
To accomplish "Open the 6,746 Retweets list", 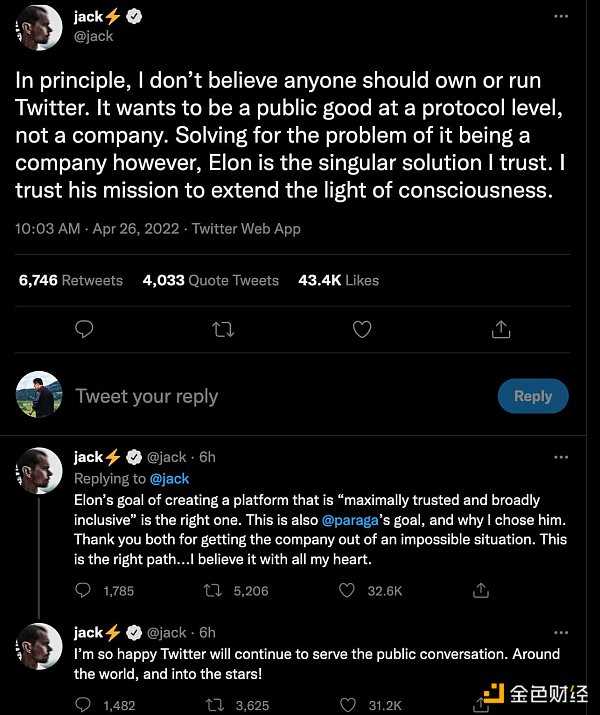I will tap(70, 280).
